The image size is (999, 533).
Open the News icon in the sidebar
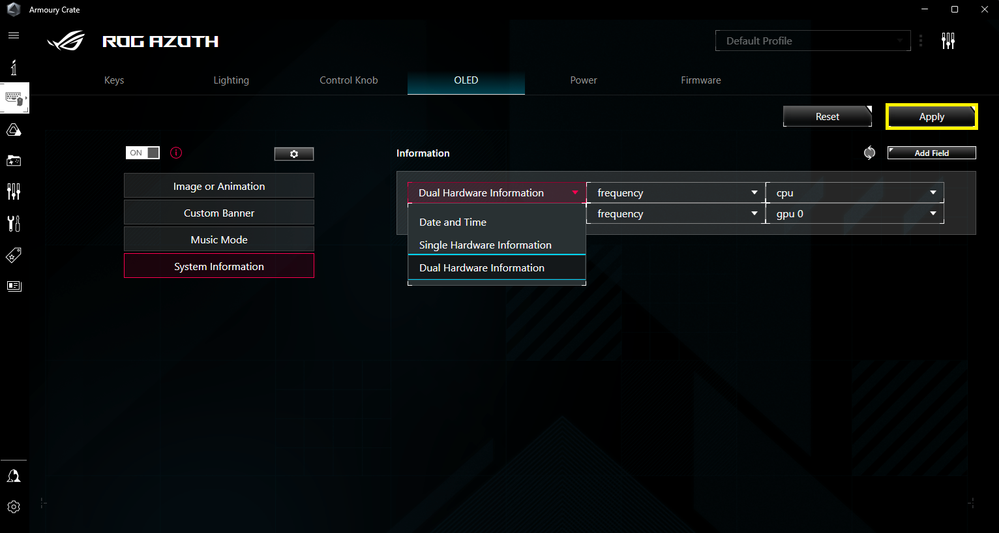(x=13, y=286)
